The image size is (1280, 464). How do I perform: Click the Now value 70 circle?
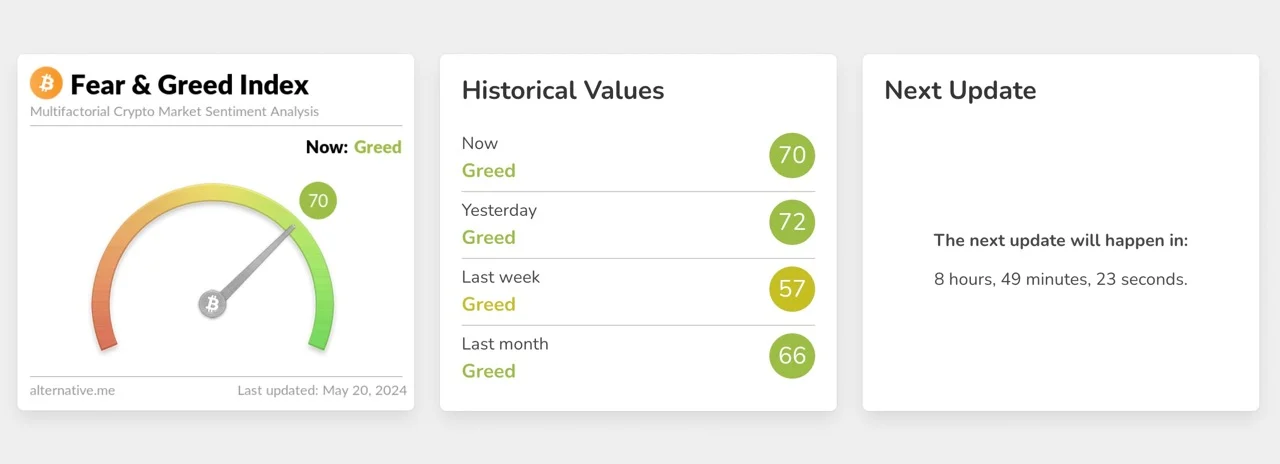point(792,155)
